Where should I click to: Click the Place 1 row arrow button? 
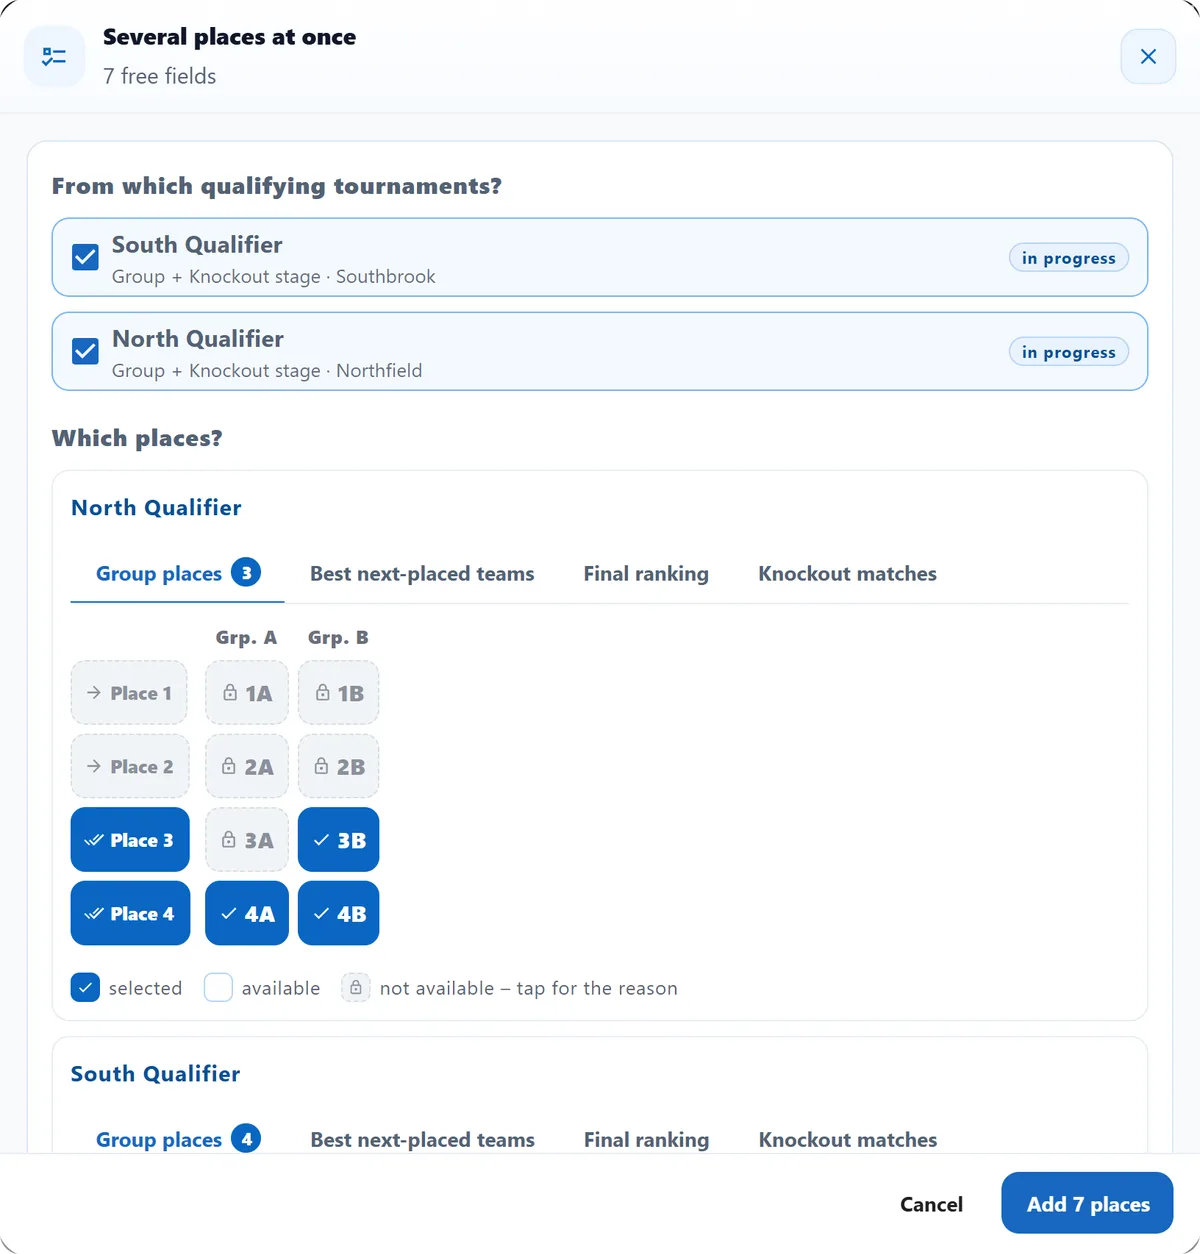(x=129, y=693)
